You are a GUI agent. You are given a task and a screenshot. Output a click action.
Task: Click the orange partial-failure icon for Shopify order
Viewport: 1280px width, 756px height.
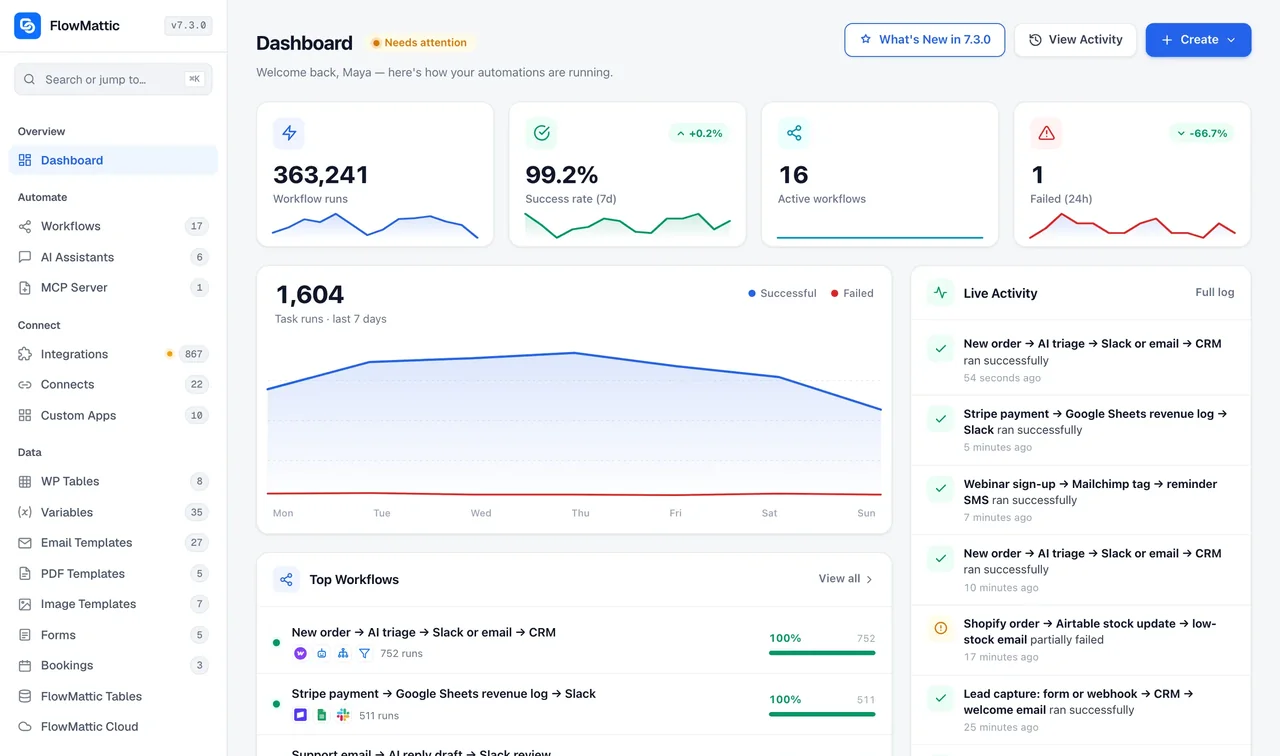coord(940,628)
